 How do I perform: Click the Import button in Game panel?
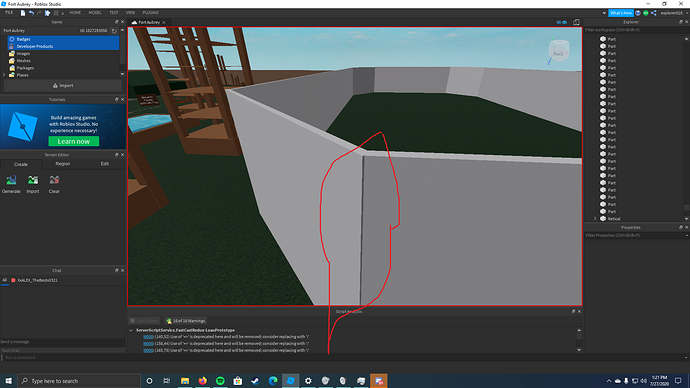pos(63,86)
